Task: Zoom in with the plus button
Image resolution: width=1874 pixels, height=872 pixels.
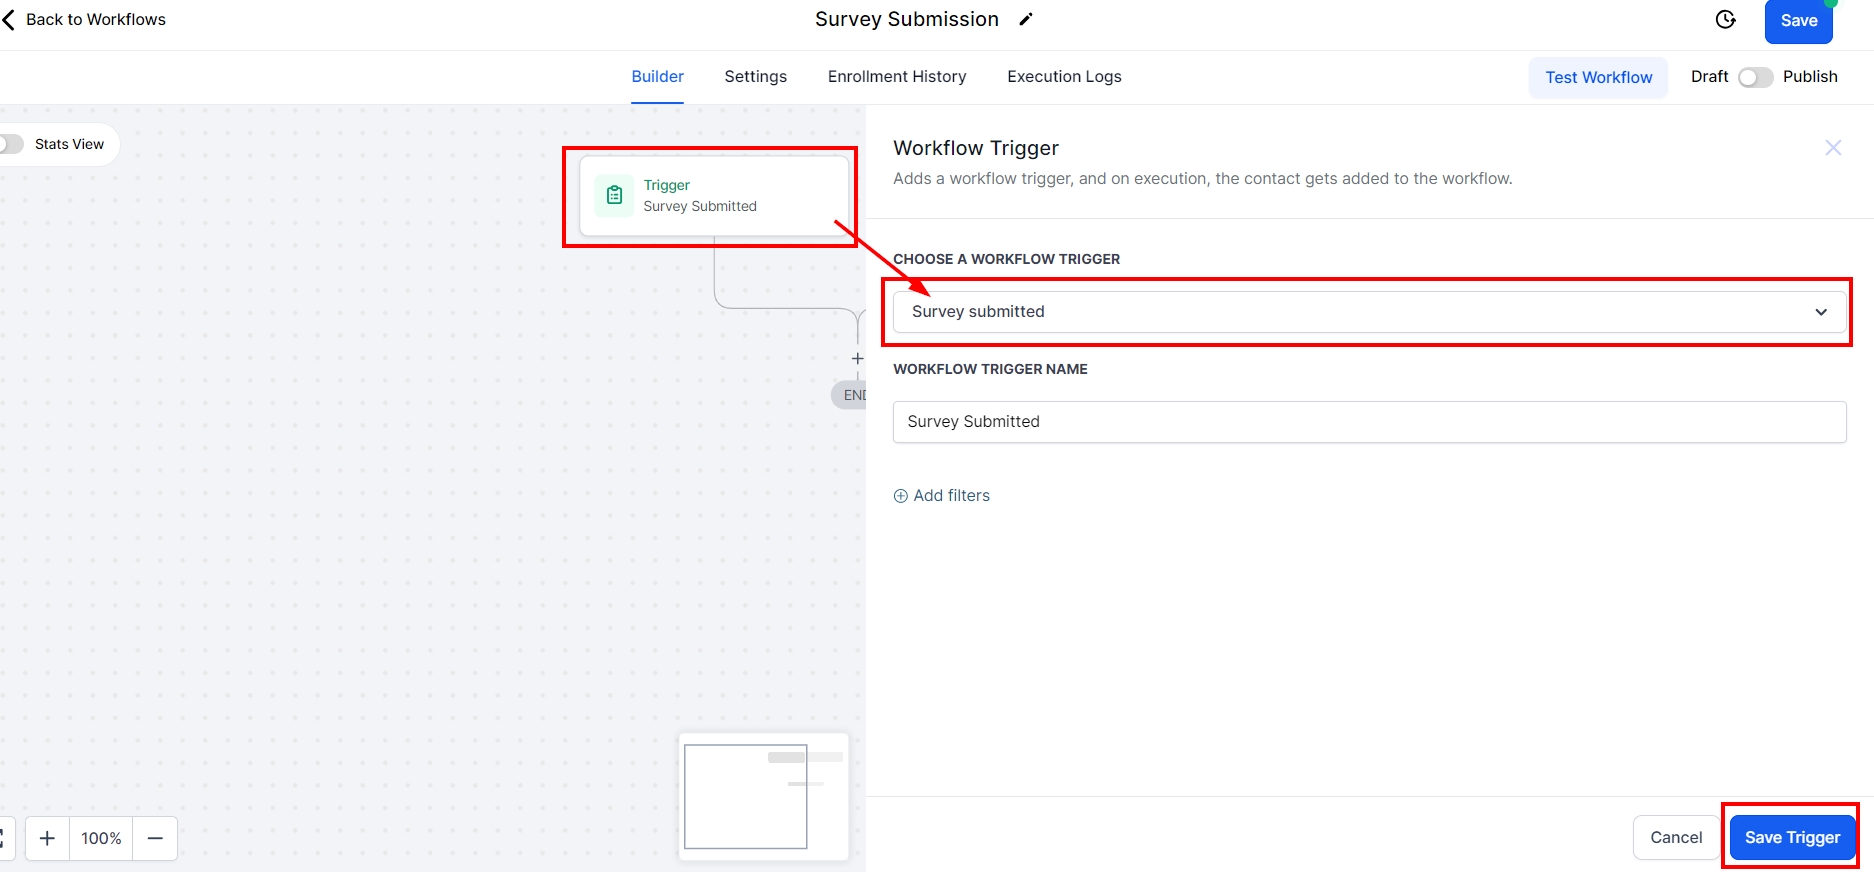Action: click(x=47, y=838)
